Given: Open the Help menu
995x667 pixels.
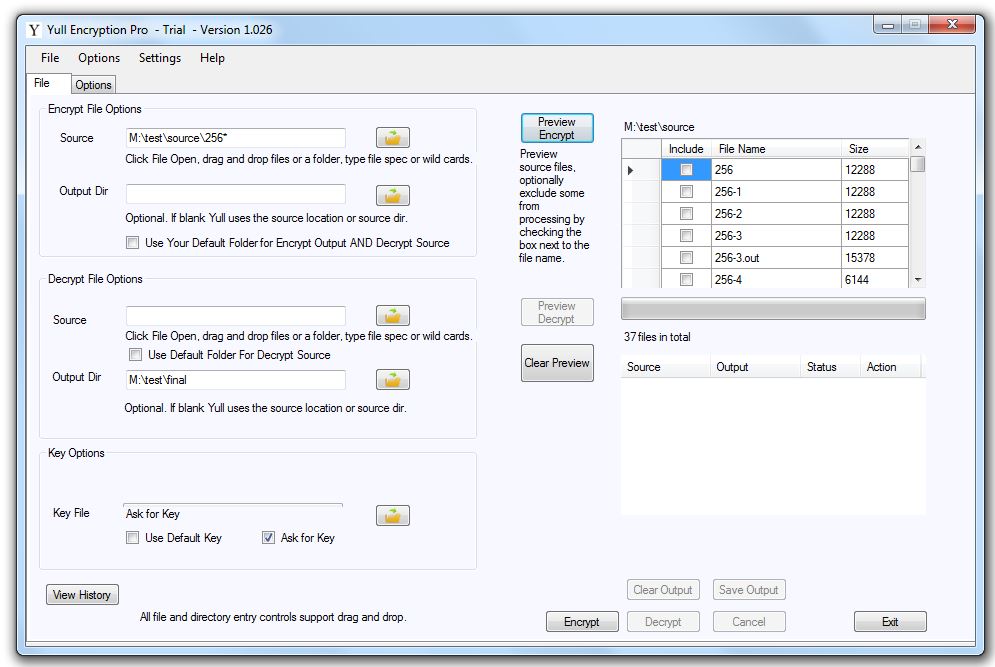Looking at the screenshot, I should pos(212,58).
